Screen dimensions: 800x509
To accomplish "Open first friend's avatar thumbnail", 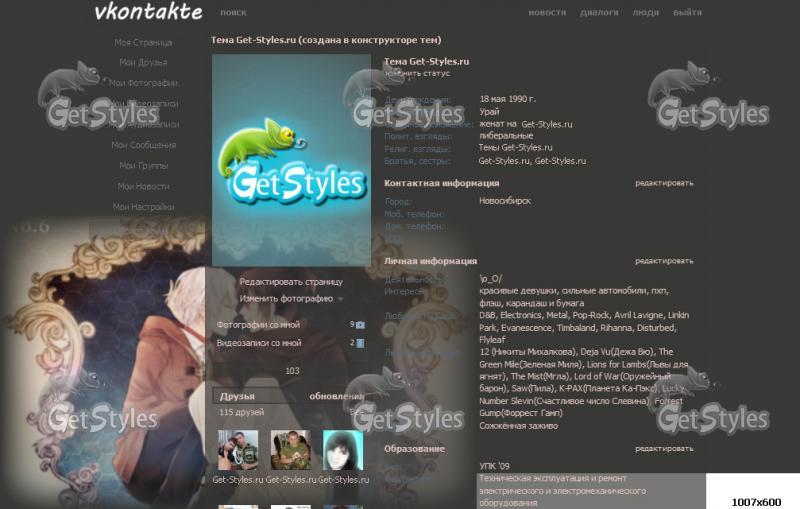I will click(x=238, y=451).
